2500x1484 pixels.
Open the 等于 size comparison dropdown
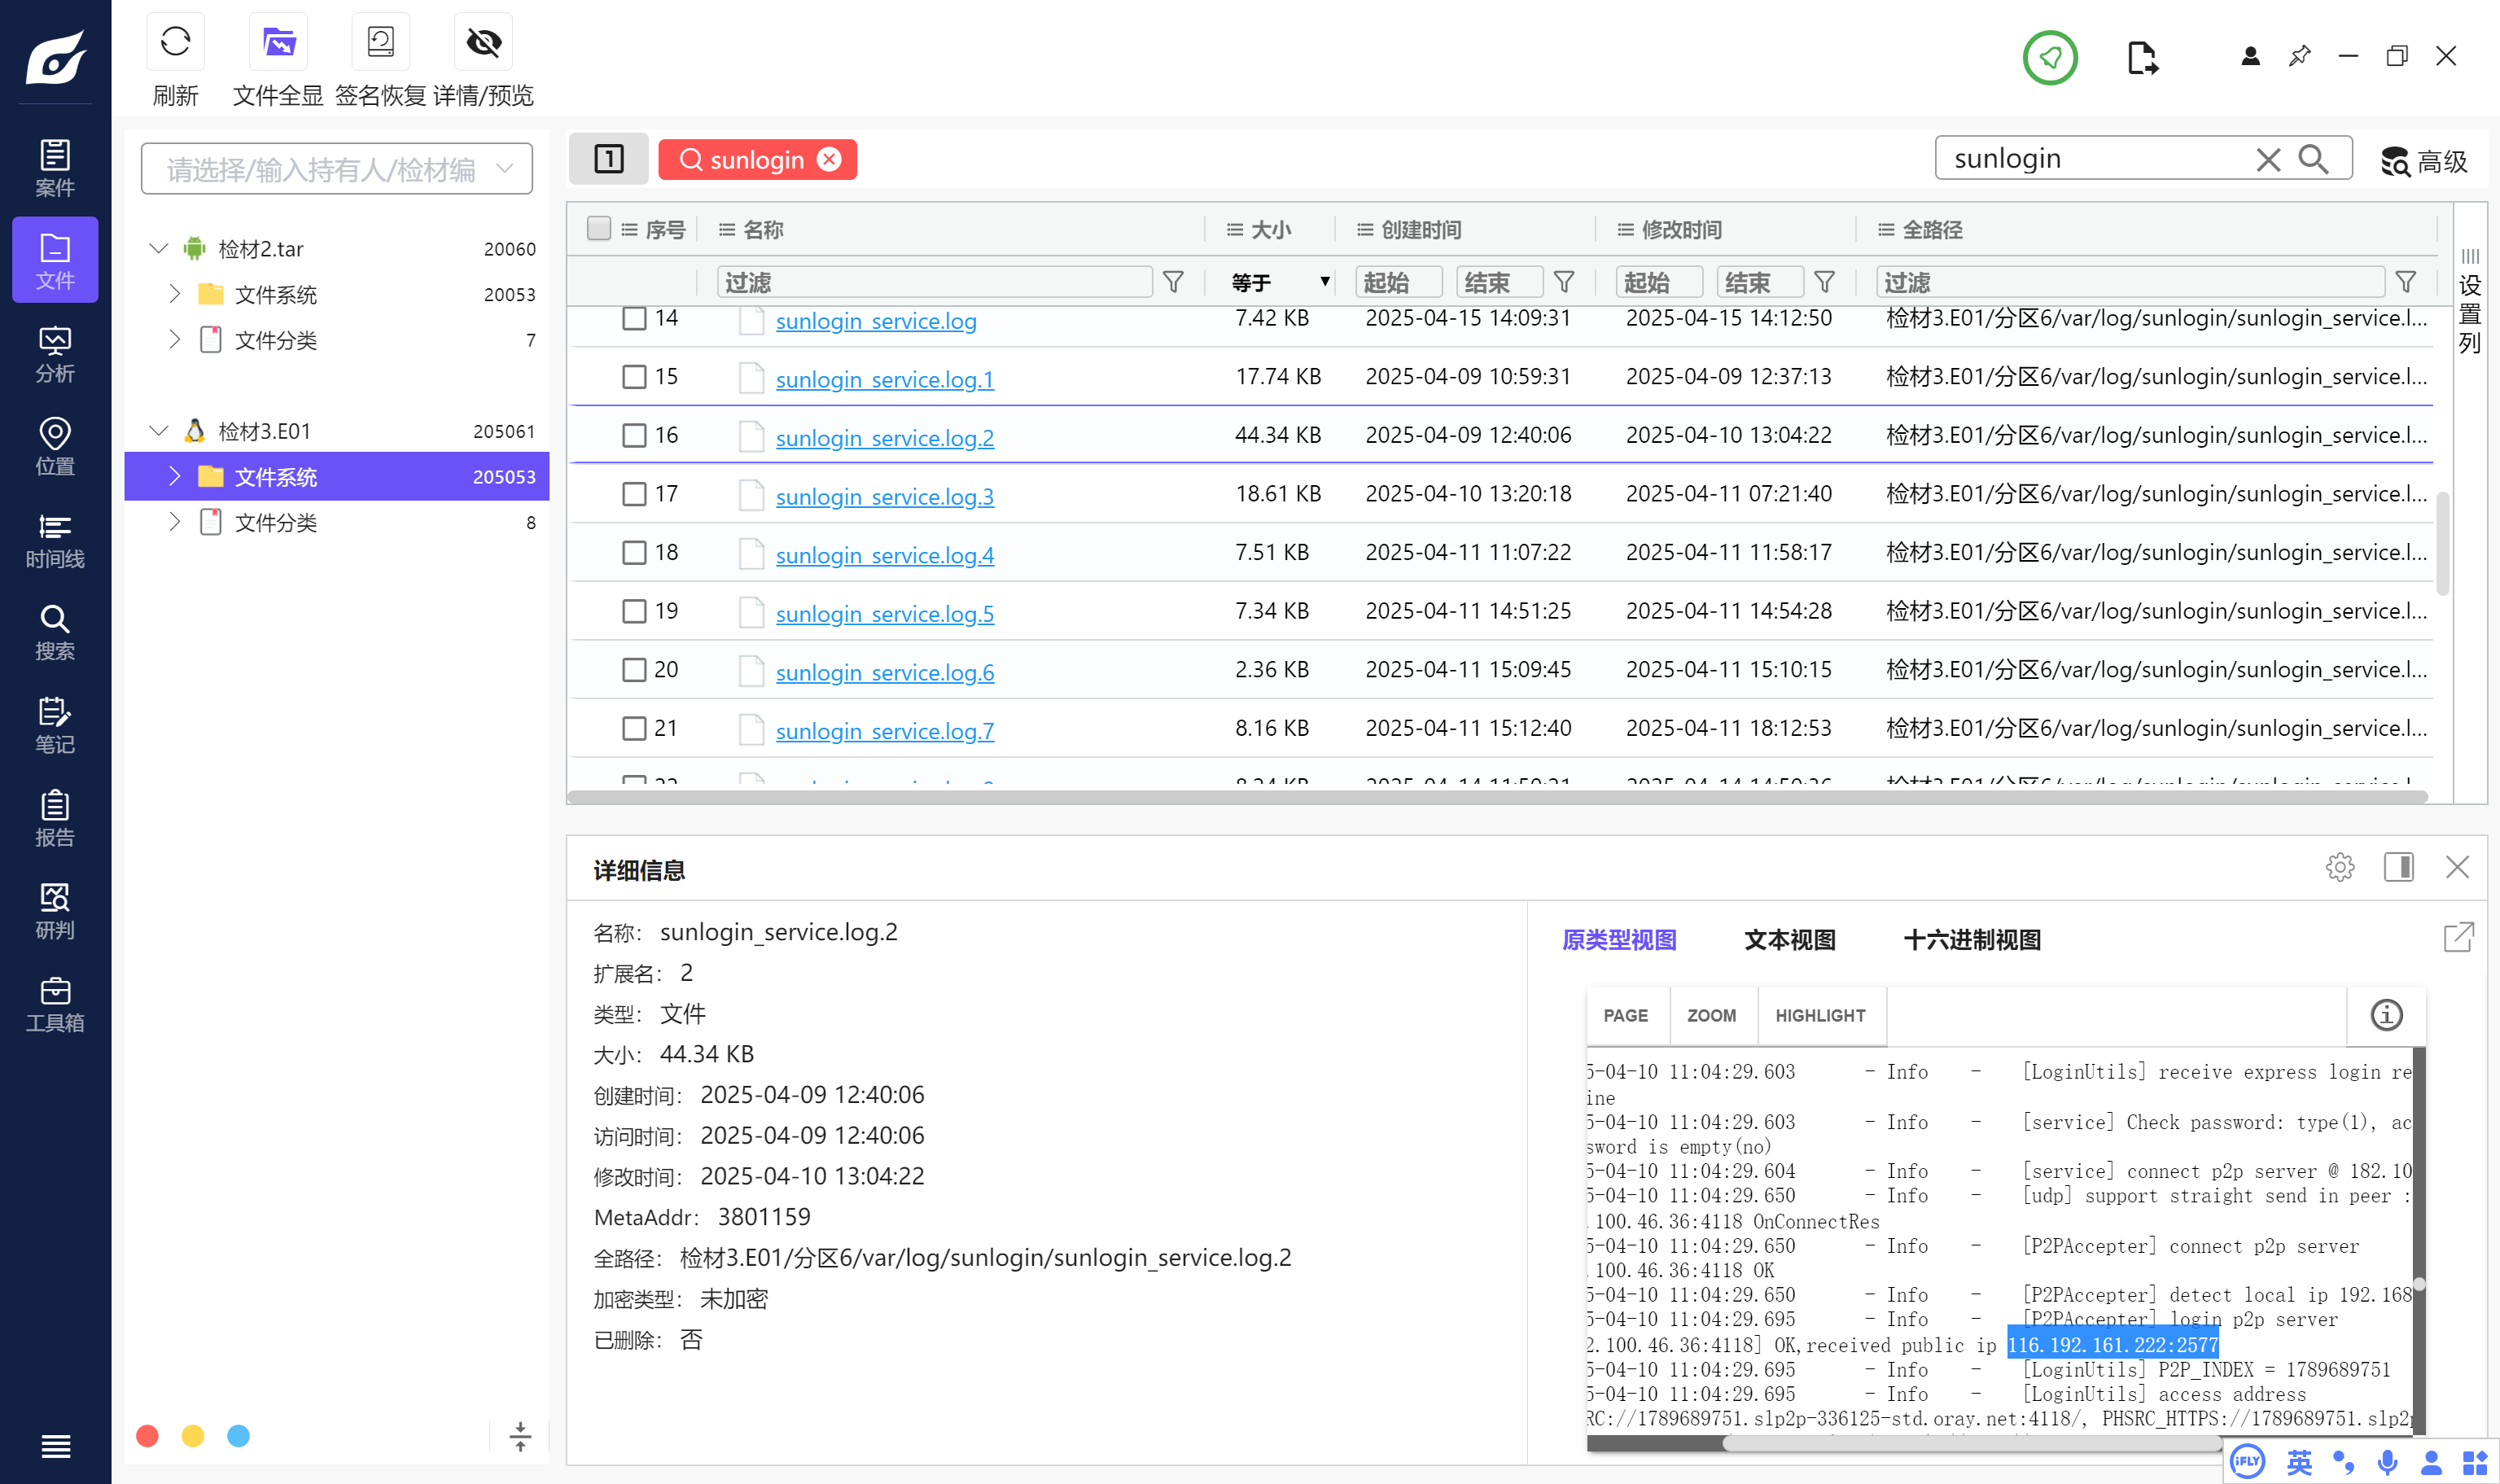click(x=1280, y=282)
